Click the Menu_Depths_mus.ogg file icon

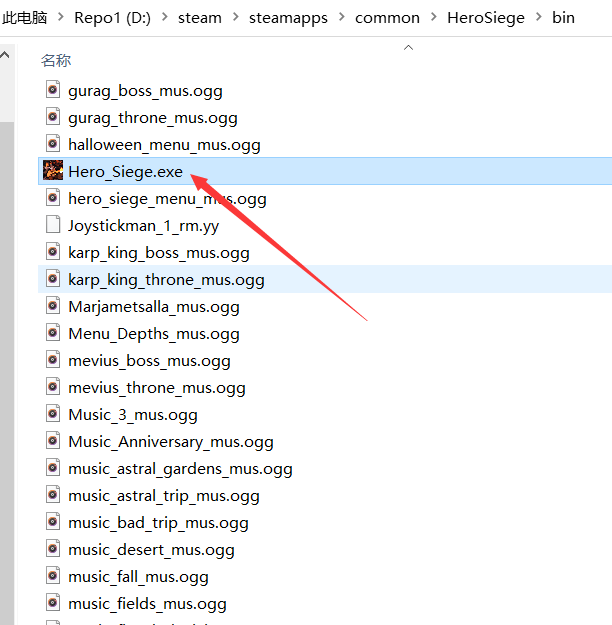(53, 332)
